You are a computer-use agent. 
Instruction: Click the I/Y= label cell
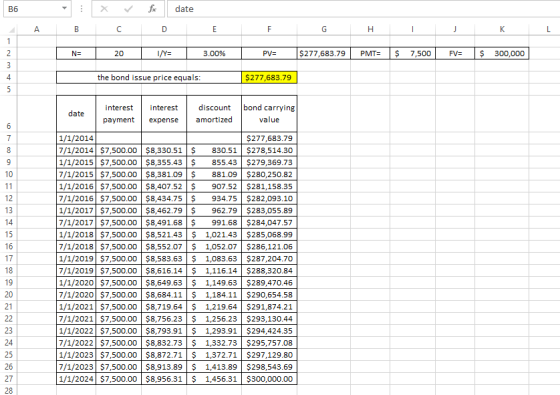(x=164, y=54)
